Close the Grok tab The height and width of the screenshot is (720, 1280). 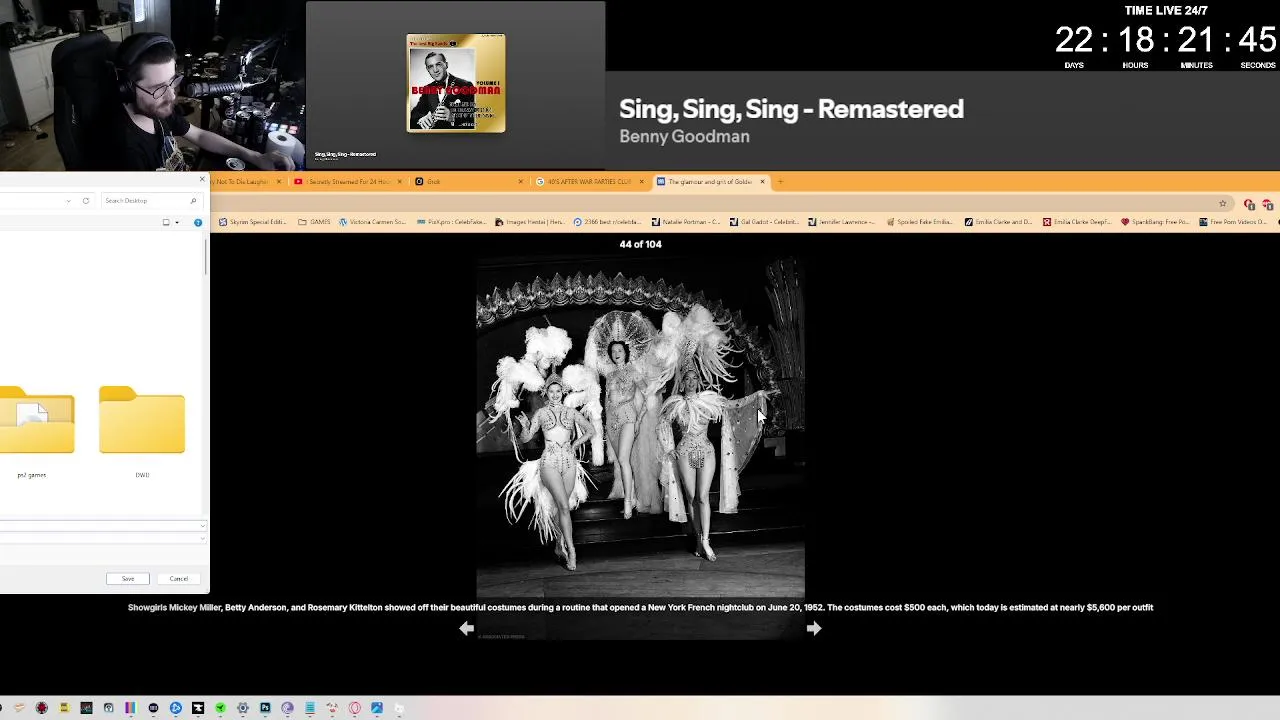520,182
